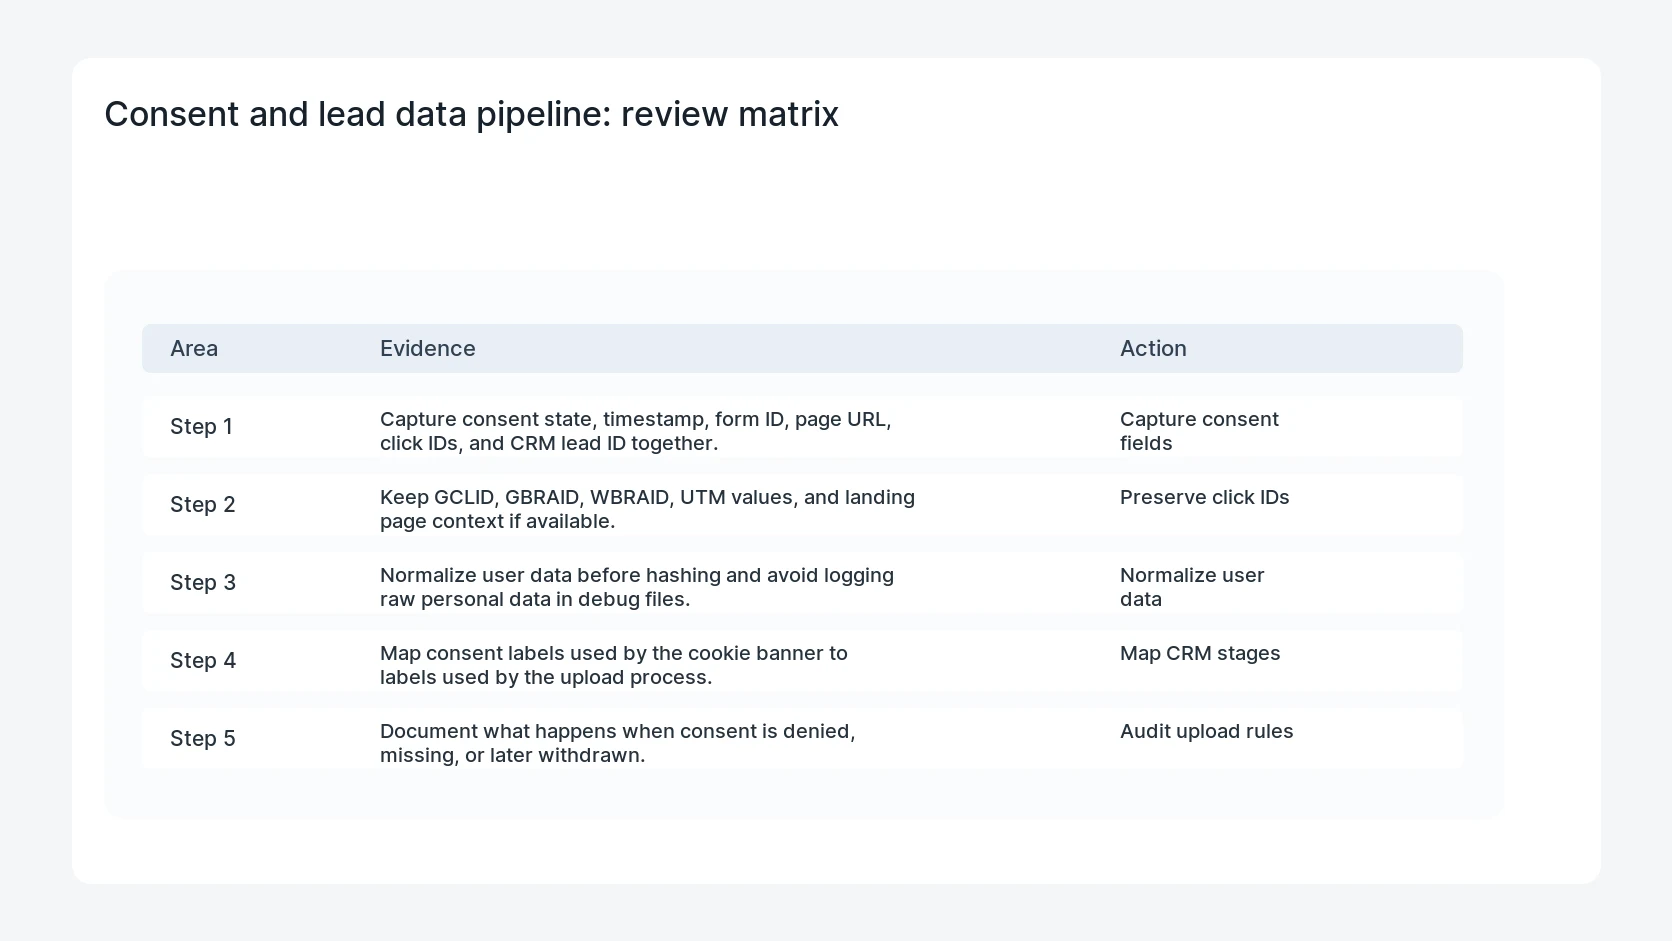Image resolution: width=1672 pixels, height=941 pixels.
Task: Select the Step 1 row label
Action: [x=201, y=426]
